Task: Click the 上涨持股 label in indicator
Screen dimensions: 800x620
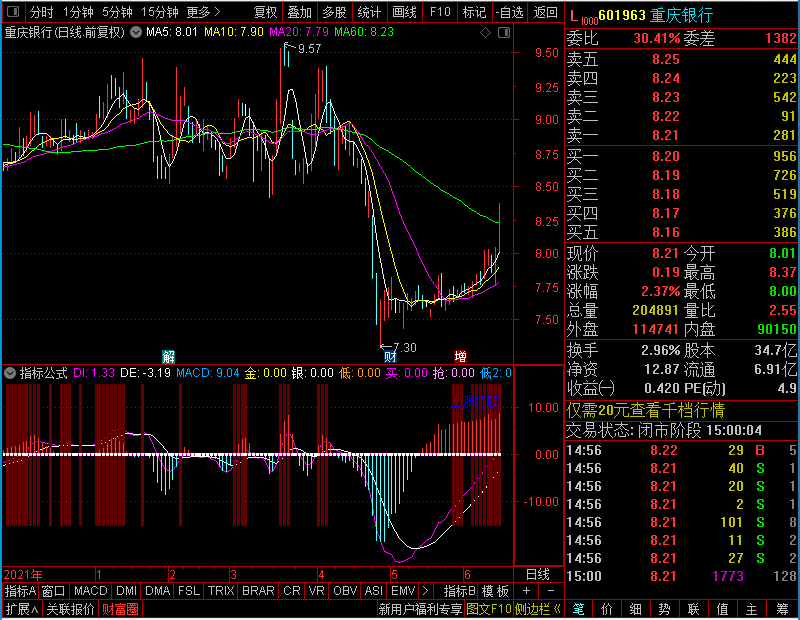Action: click(474, 402)
